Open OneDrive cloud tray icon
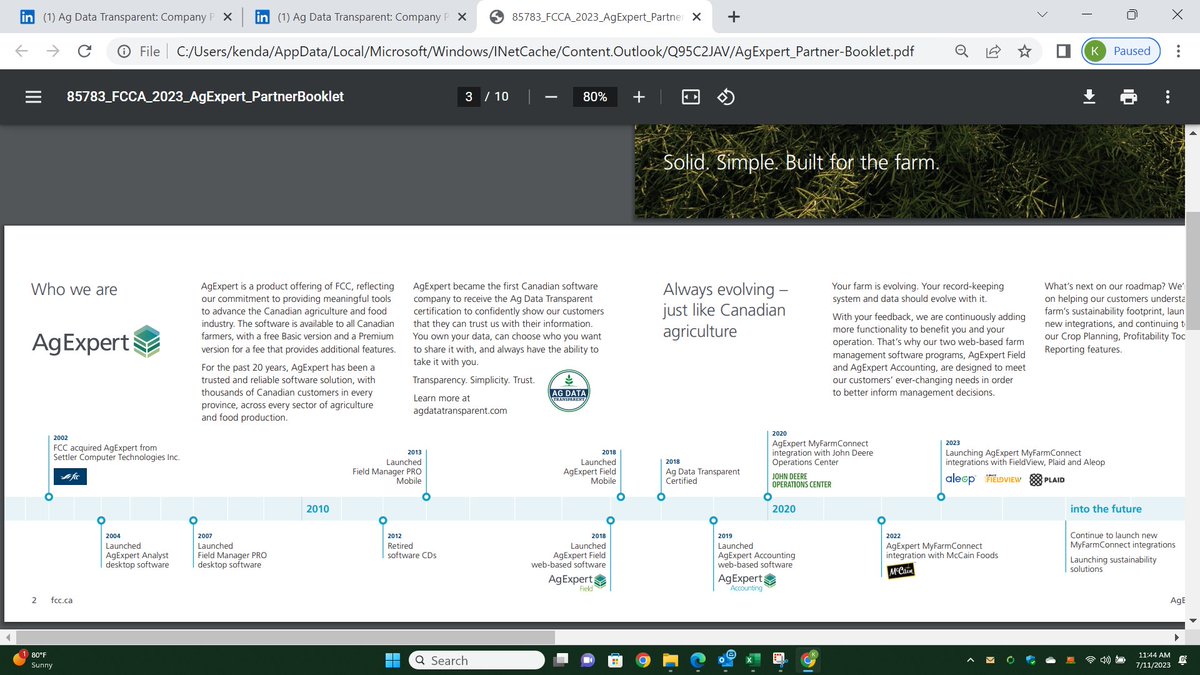This screenshot has width=1200, height=675. 1050,660
